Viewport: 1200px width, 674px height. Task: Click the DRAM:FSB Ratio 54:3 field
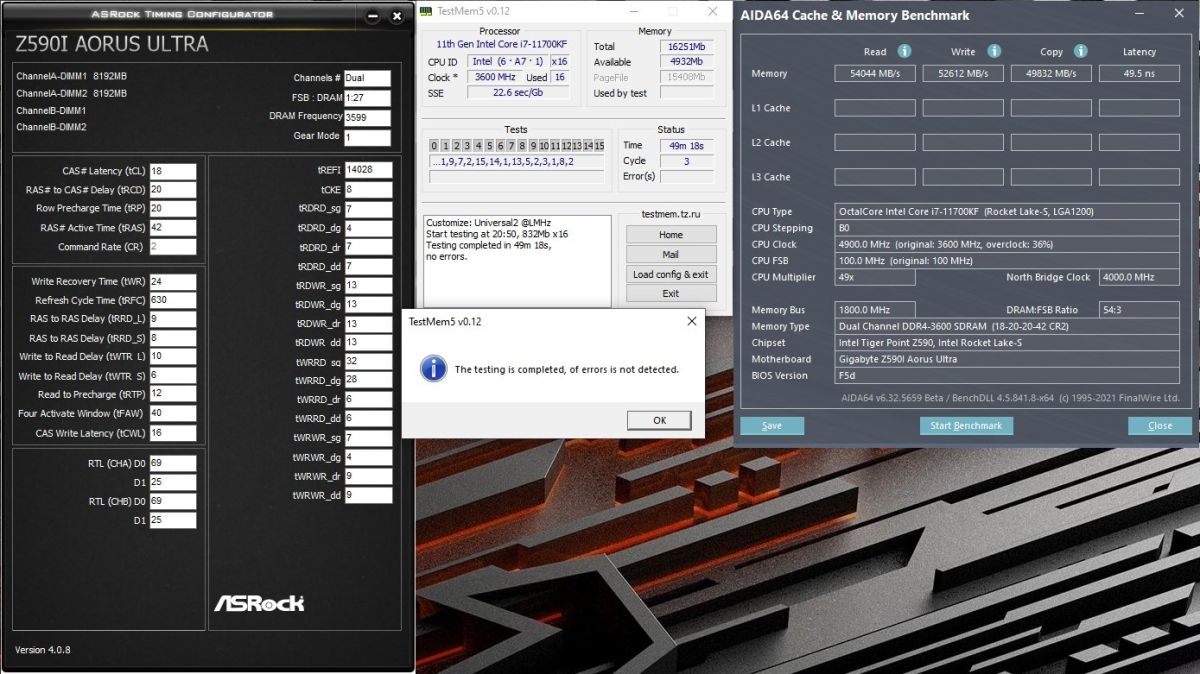click(1139, 310)
